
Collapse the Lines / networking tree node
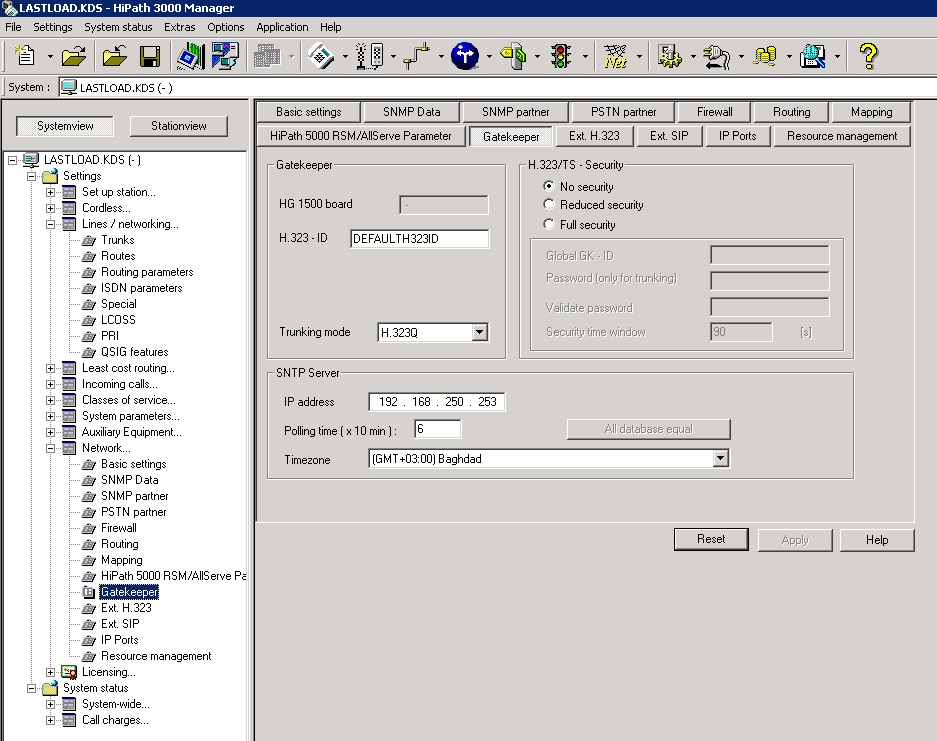[50, 224]
